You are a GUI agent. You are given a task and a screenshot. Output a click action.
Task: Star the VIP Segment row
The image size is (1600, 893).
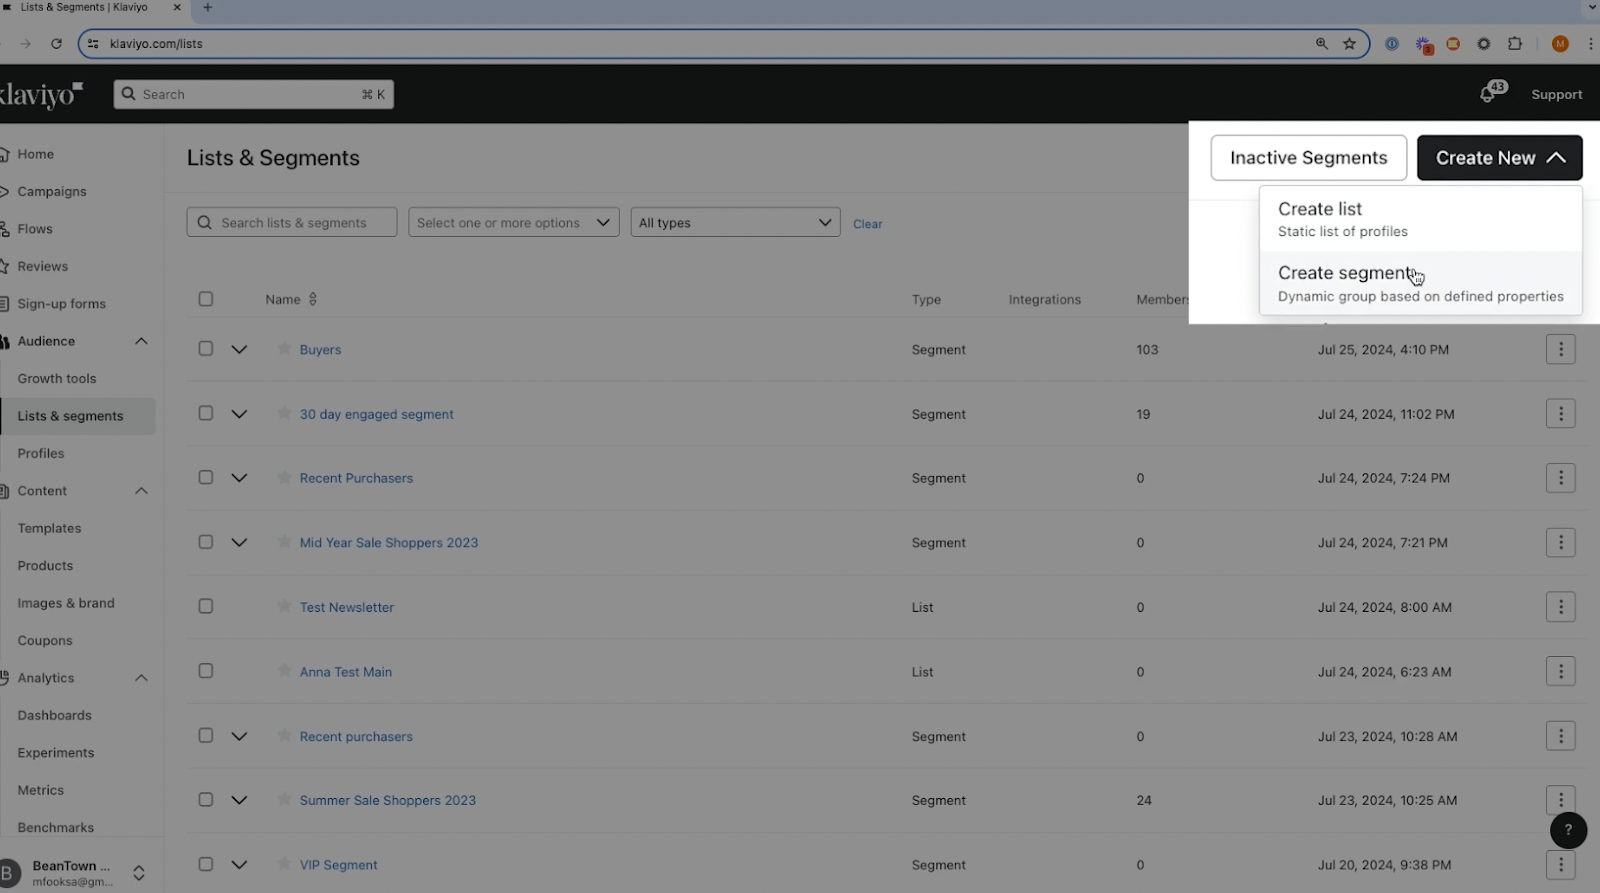pos(284,864)
